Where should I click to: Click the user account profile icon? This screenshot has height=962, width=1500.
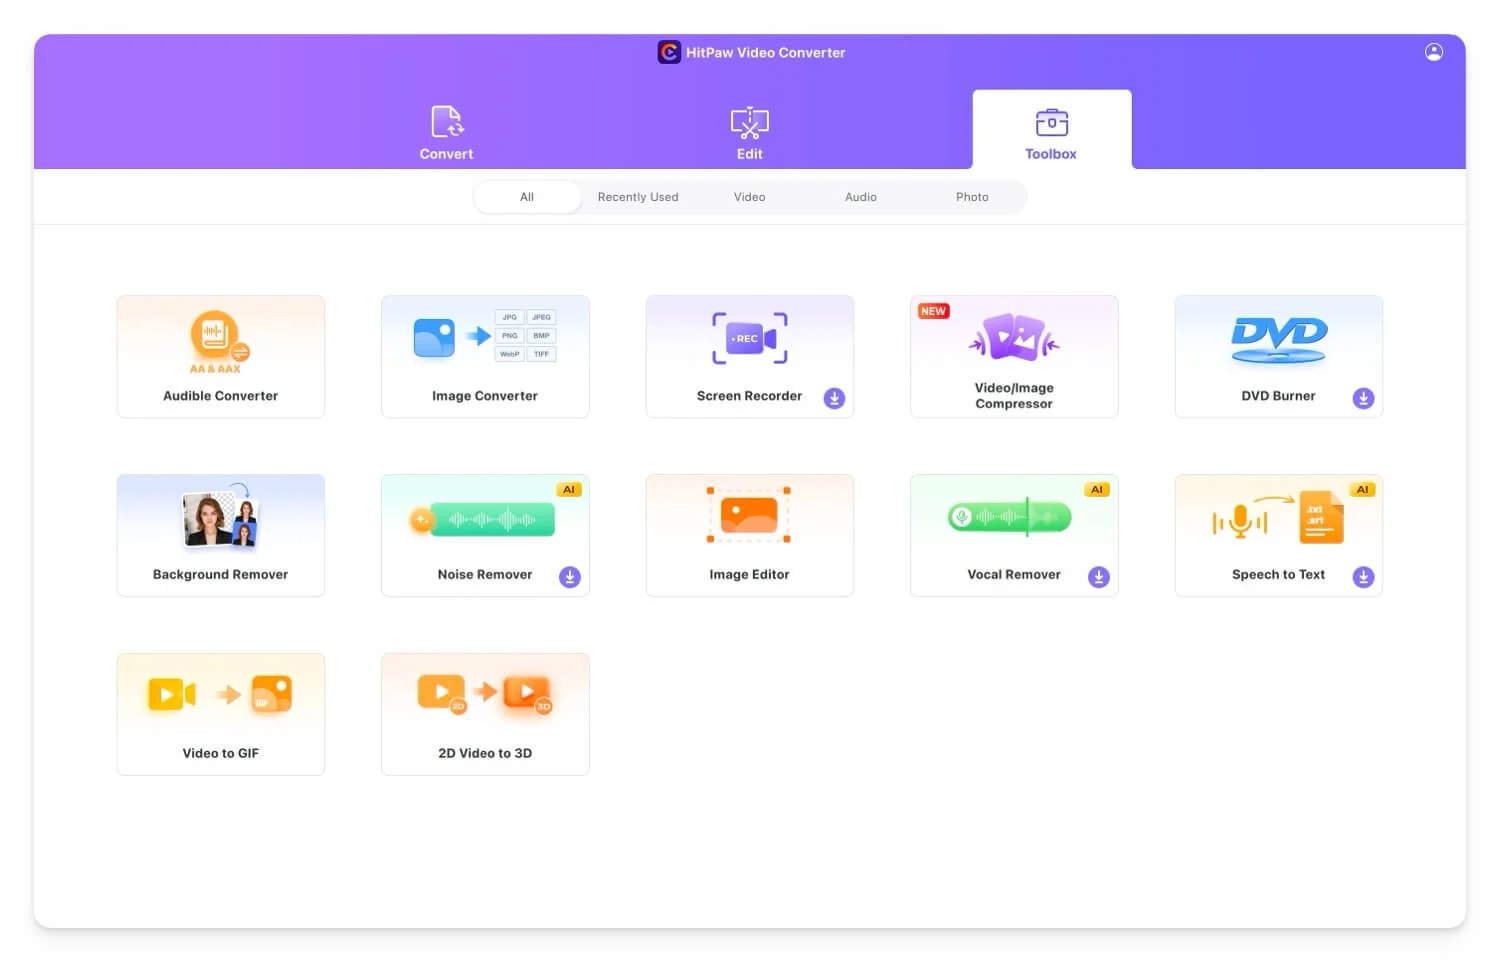click(1433, 52)
